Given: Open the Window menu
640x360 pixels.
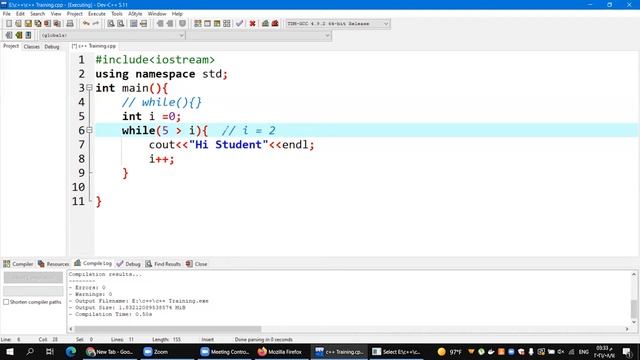Looking at the screenshot, I should (157, 13).
